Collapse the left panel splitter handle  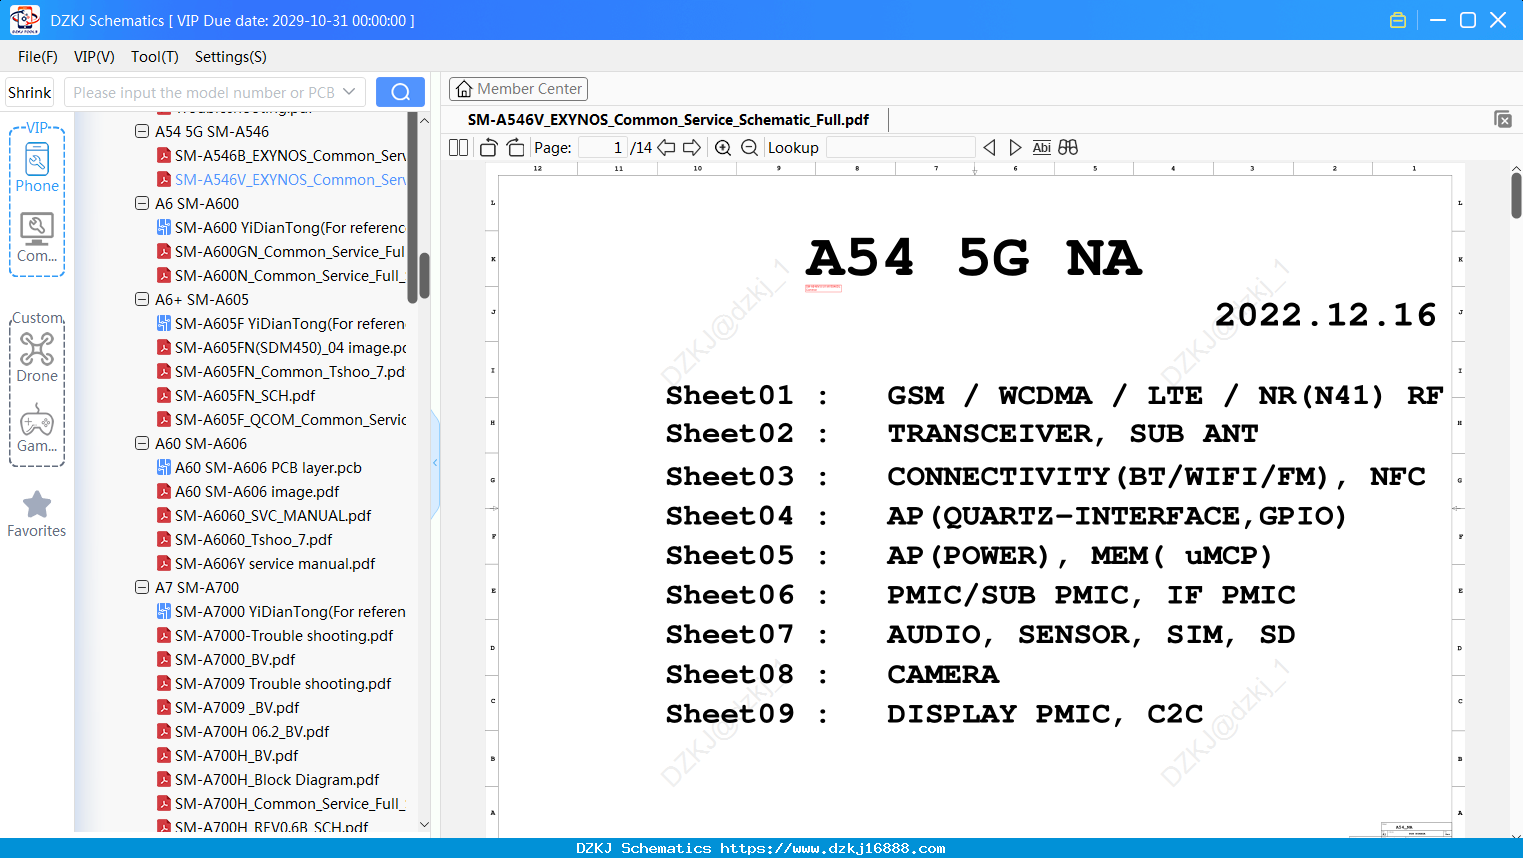435,462
